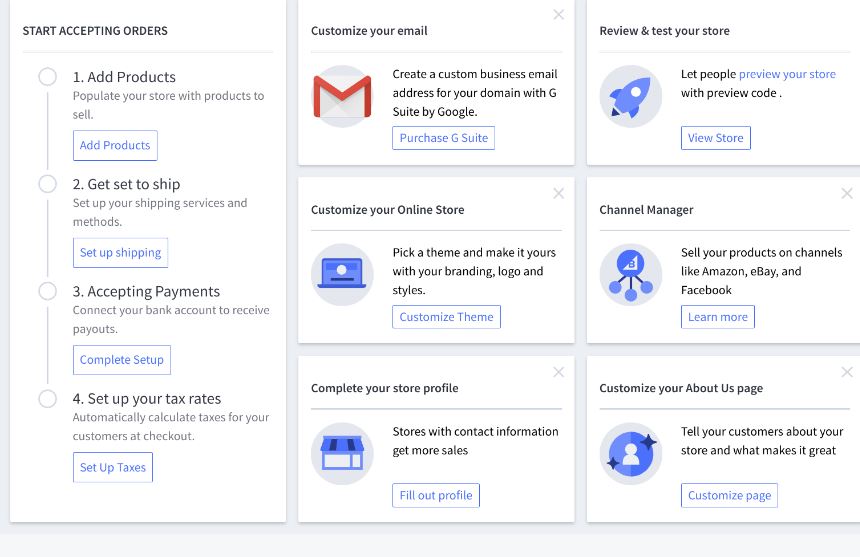860x557 pixels.
Task: Click 'Connect your bank account' description
Action: (171, 320)
